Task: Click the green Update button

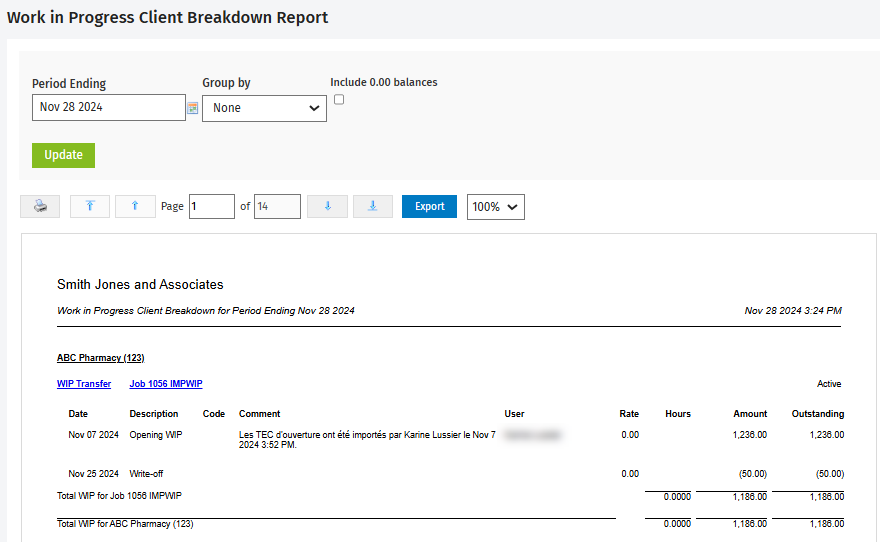Action: coord(63,155)
